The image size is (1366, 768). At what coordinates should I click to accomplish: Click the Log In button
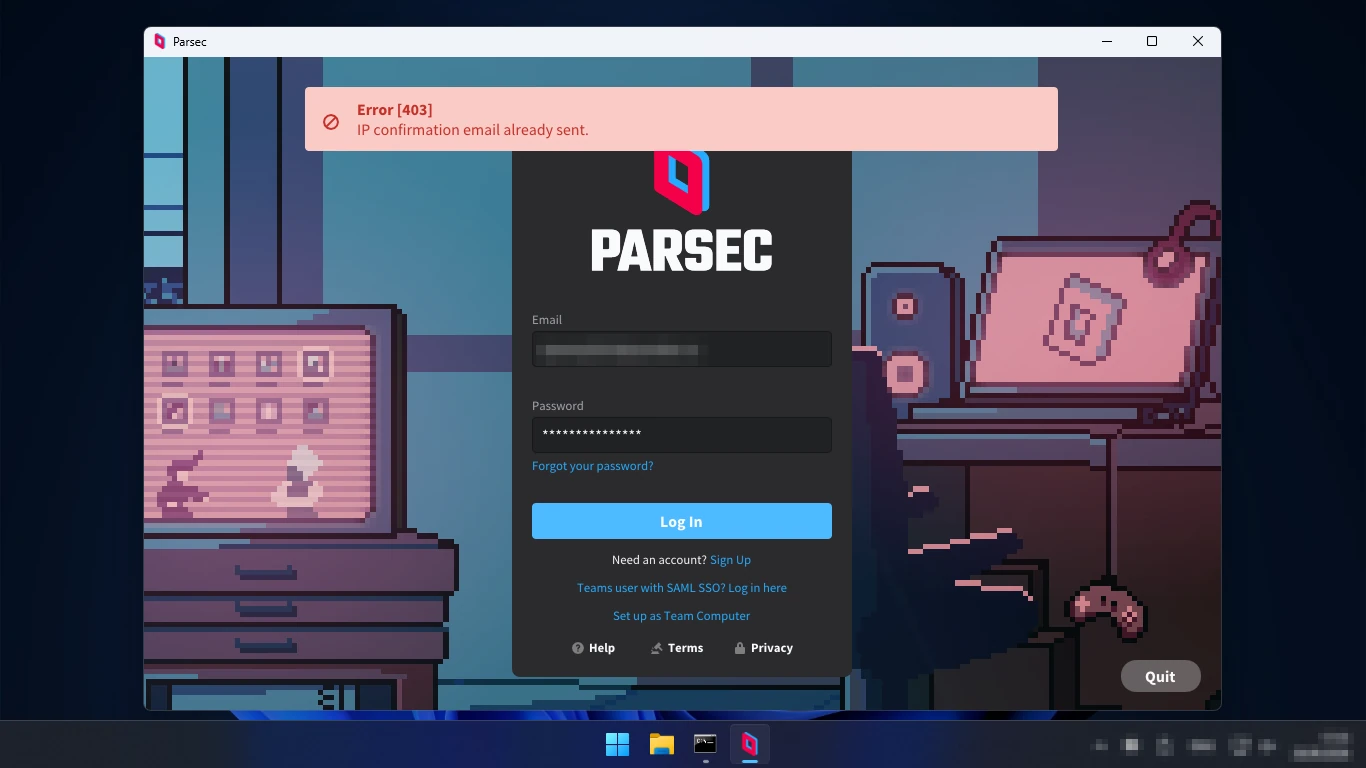coord(681,521)
